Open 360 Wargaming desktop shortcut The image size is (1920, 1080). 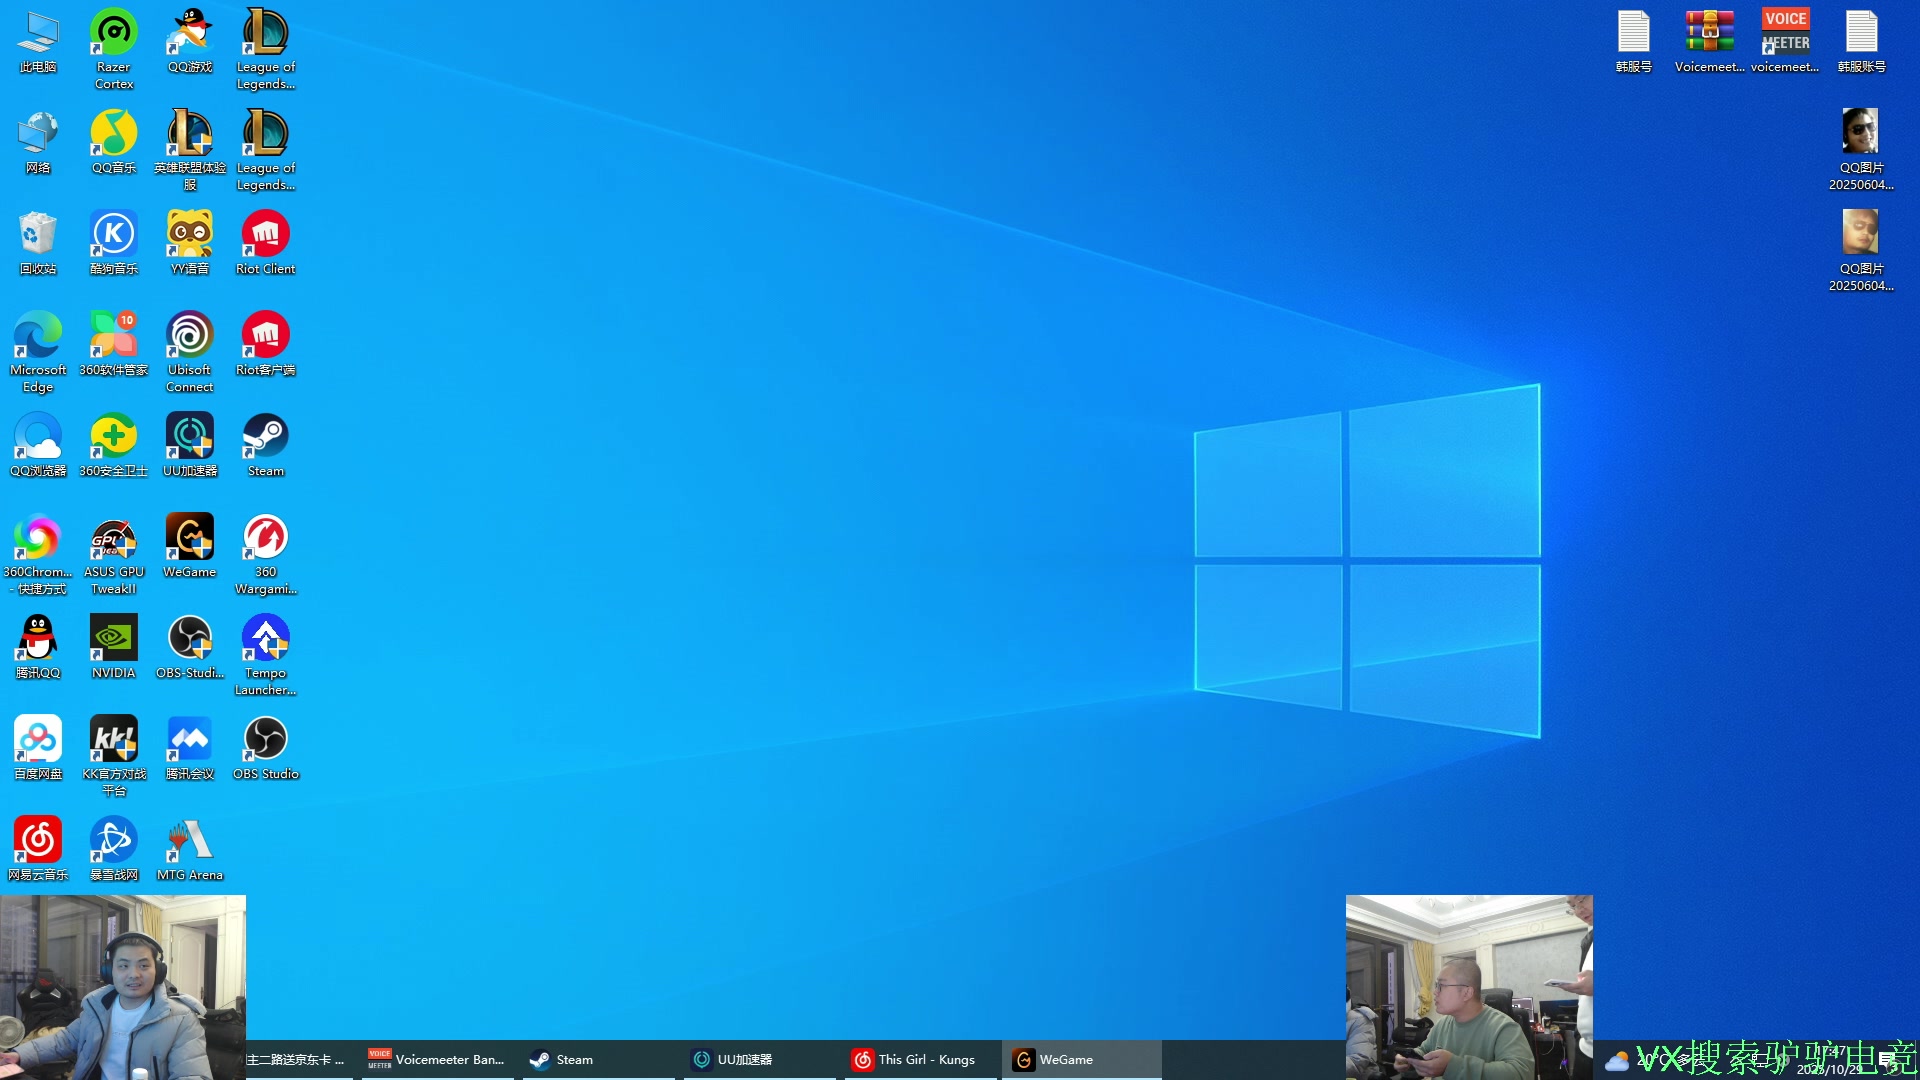tap(265, 539)
